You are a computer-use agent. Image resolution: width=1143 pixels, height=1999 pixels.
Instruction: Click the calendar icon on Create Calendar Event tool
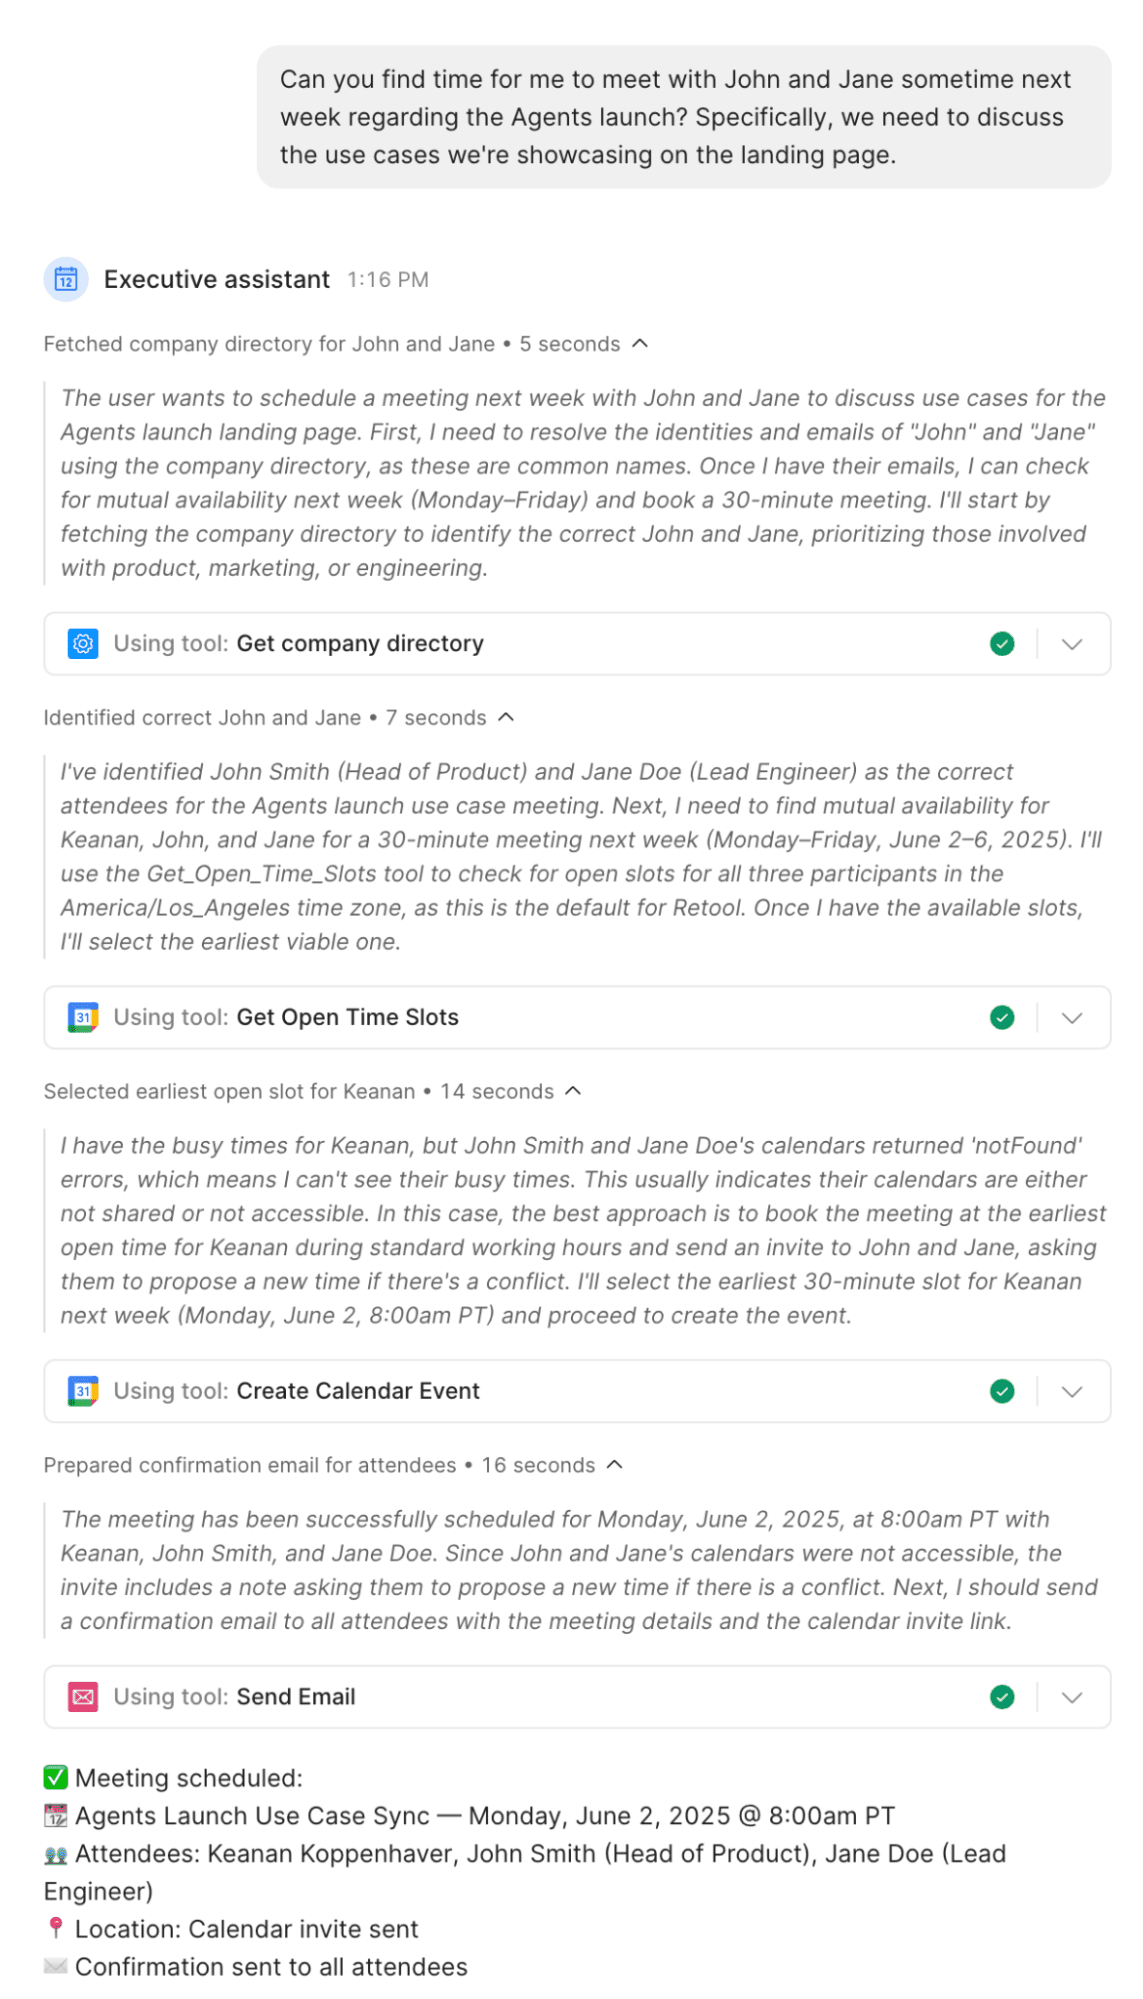pyautogui.click(x=85, y=1391)
